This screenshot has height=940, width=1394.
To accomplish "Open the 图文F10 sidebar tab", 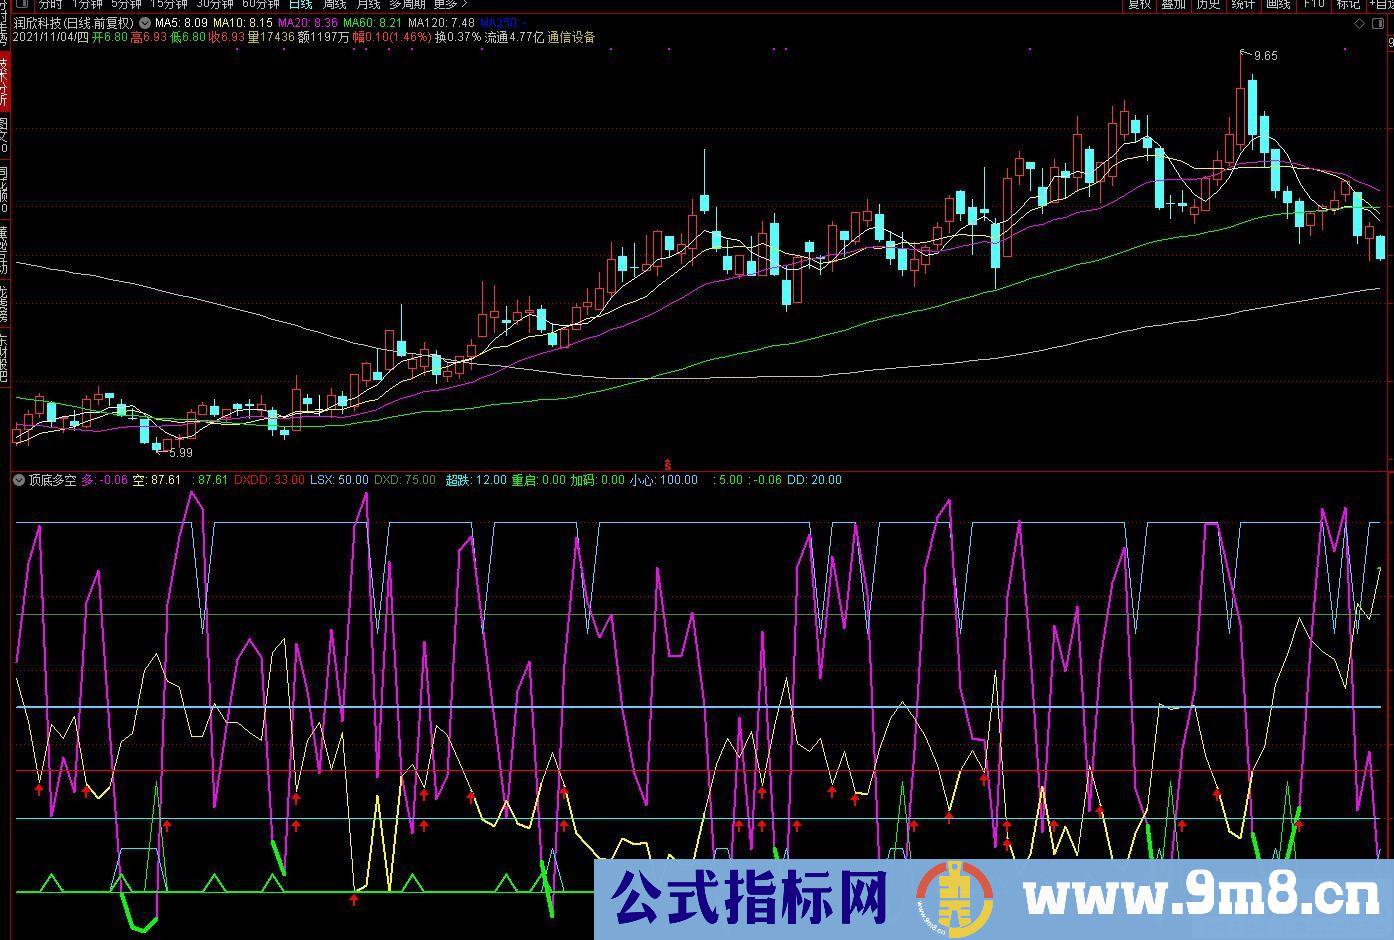I will [4, 135].
